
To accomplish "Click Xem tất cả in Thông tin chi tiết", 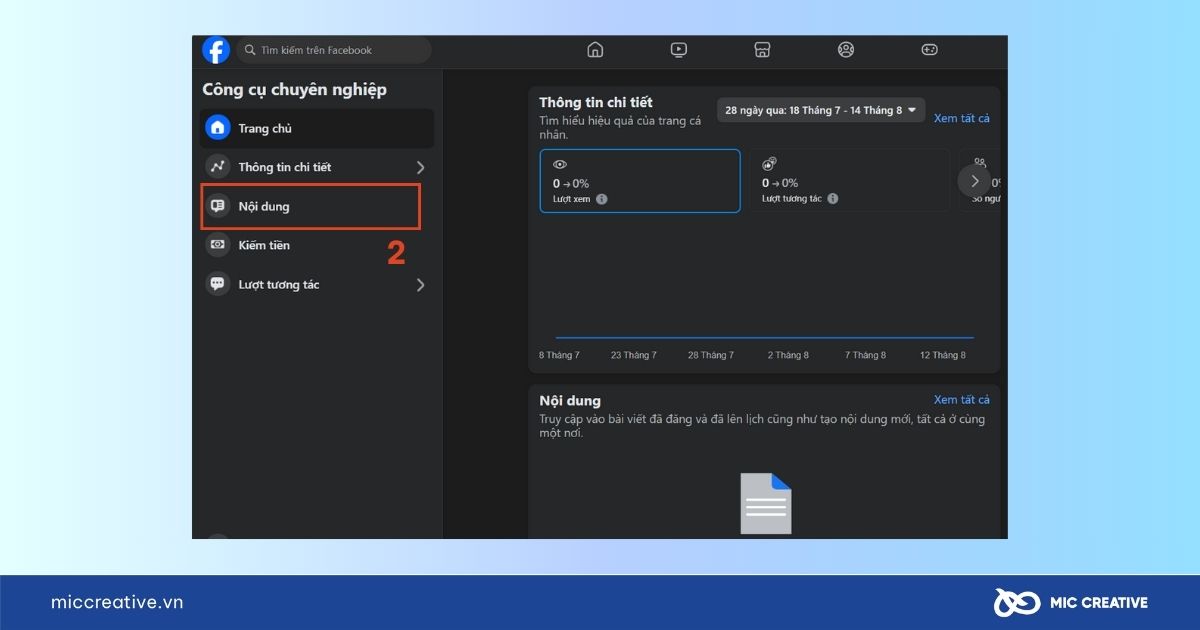I will tap(962, 118).
